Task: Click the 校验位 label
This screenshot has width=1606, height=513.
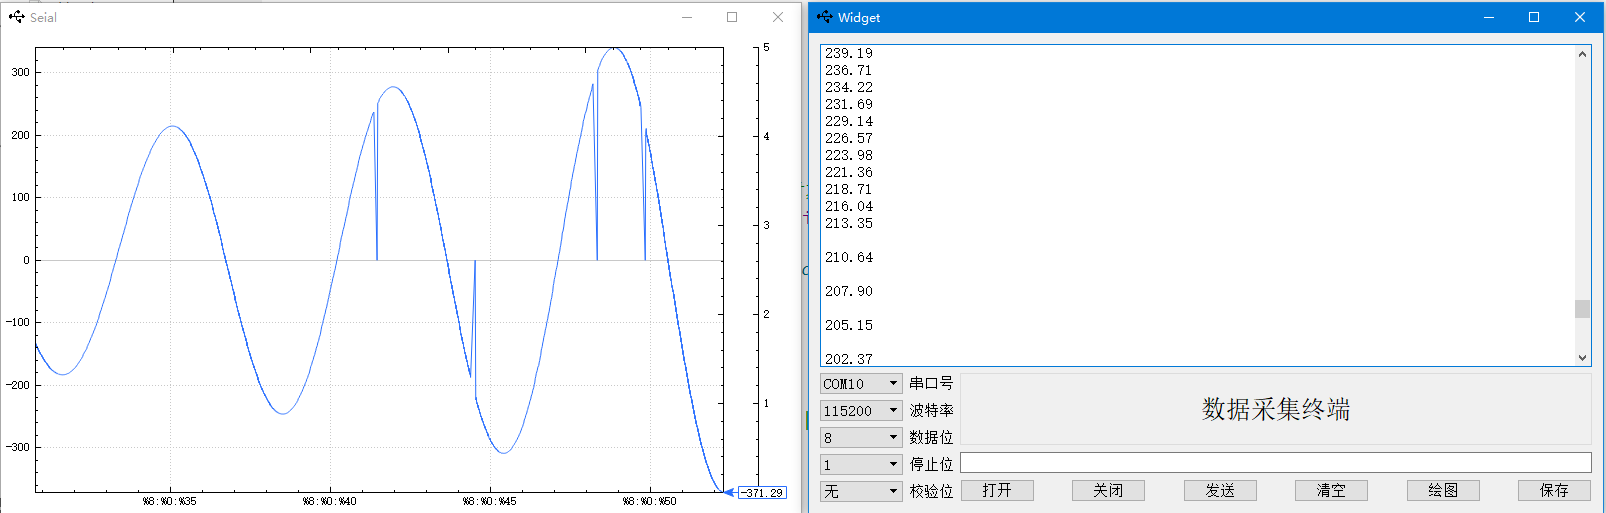Action: tap(931, 491)
